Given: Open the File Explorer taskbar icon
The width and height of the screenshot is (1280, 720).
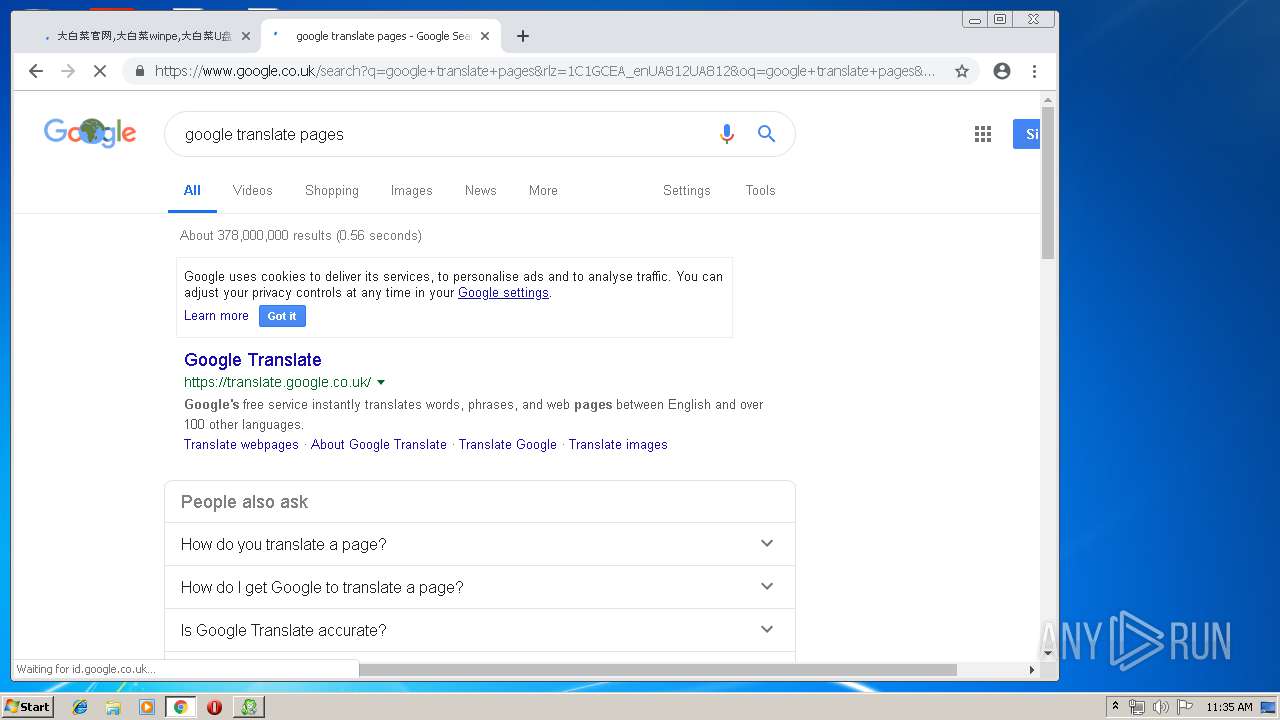Looking at the screenshot, I should (x=113, y=707).
